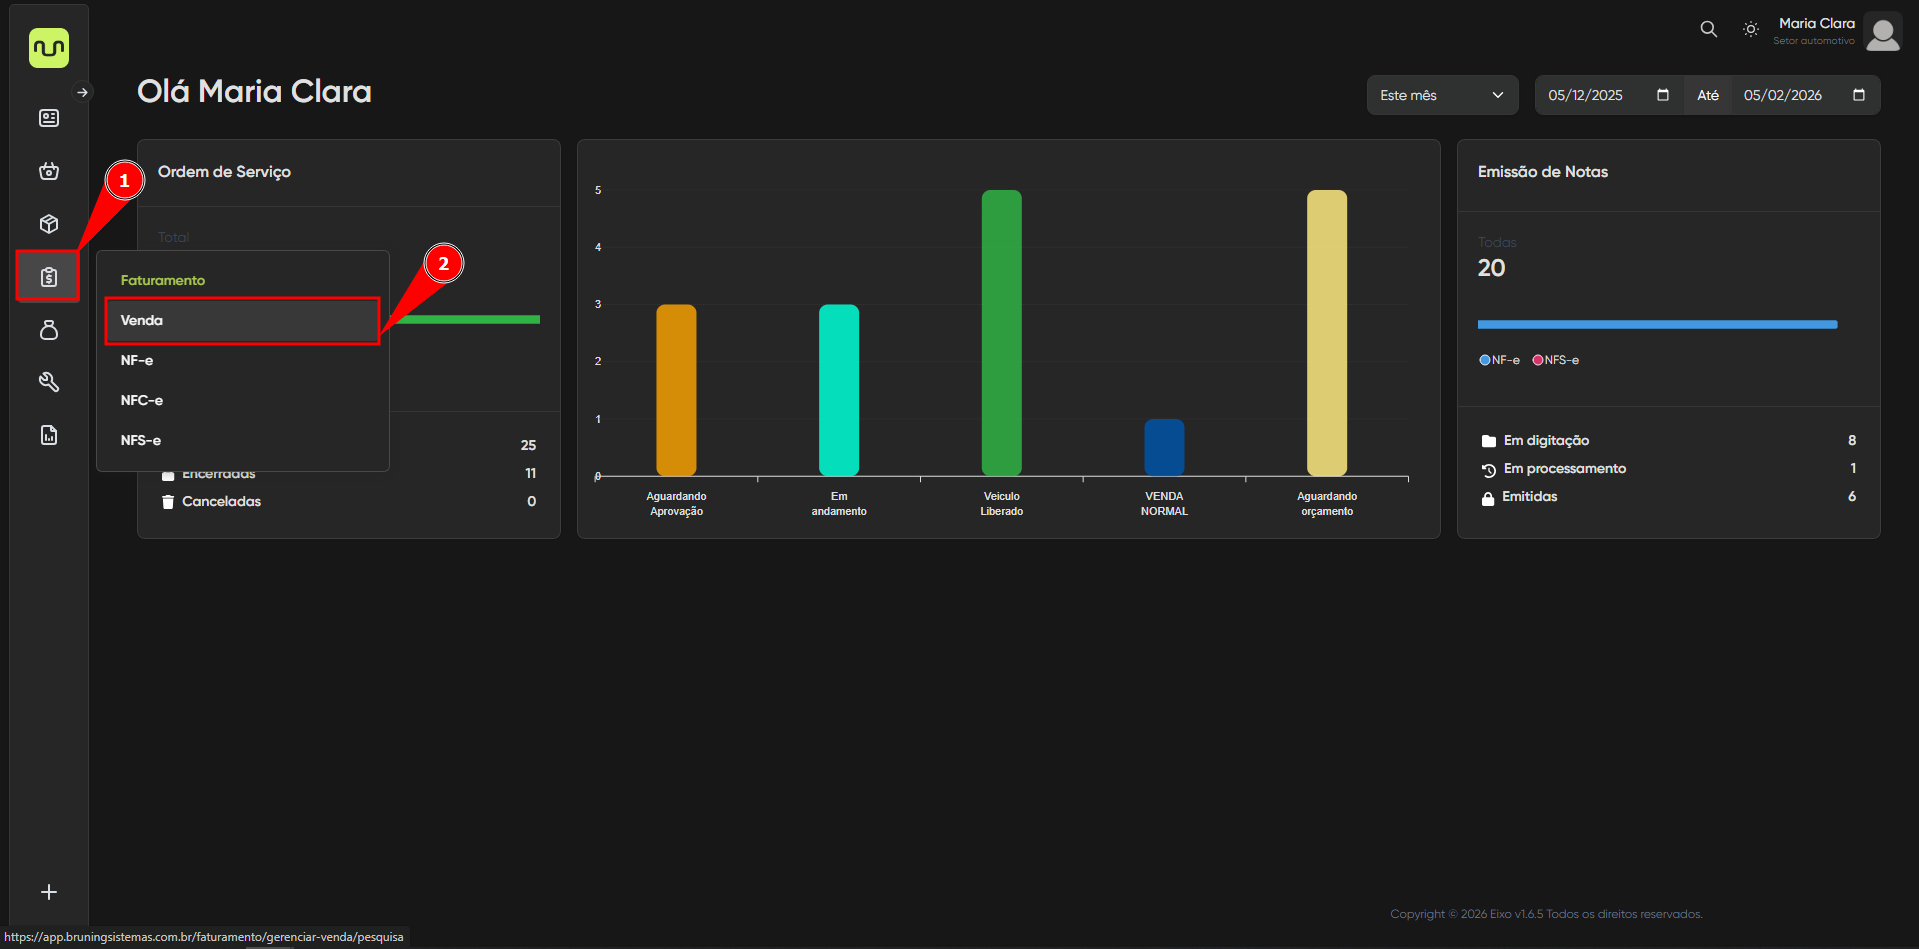The image size is (1919, 949).
Task: Open the wrench tools sidebar icon
Action: coord(49,382)
